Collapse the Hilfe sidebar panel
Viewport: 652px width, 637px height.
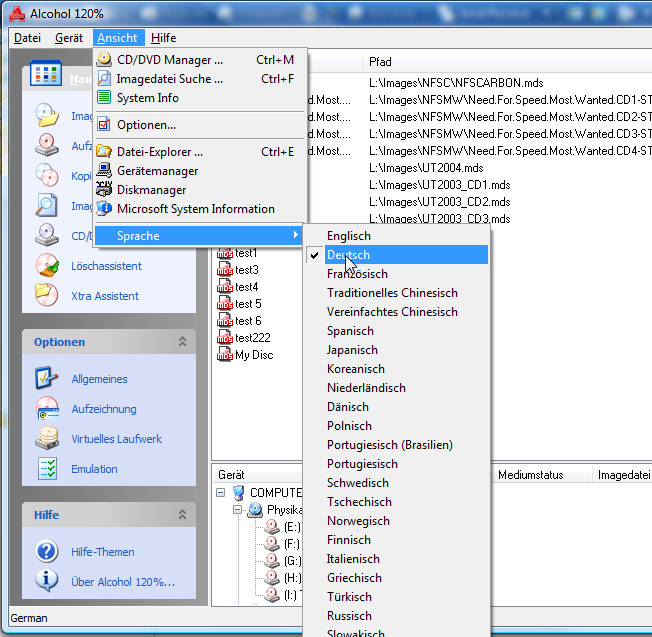[182, 515]
